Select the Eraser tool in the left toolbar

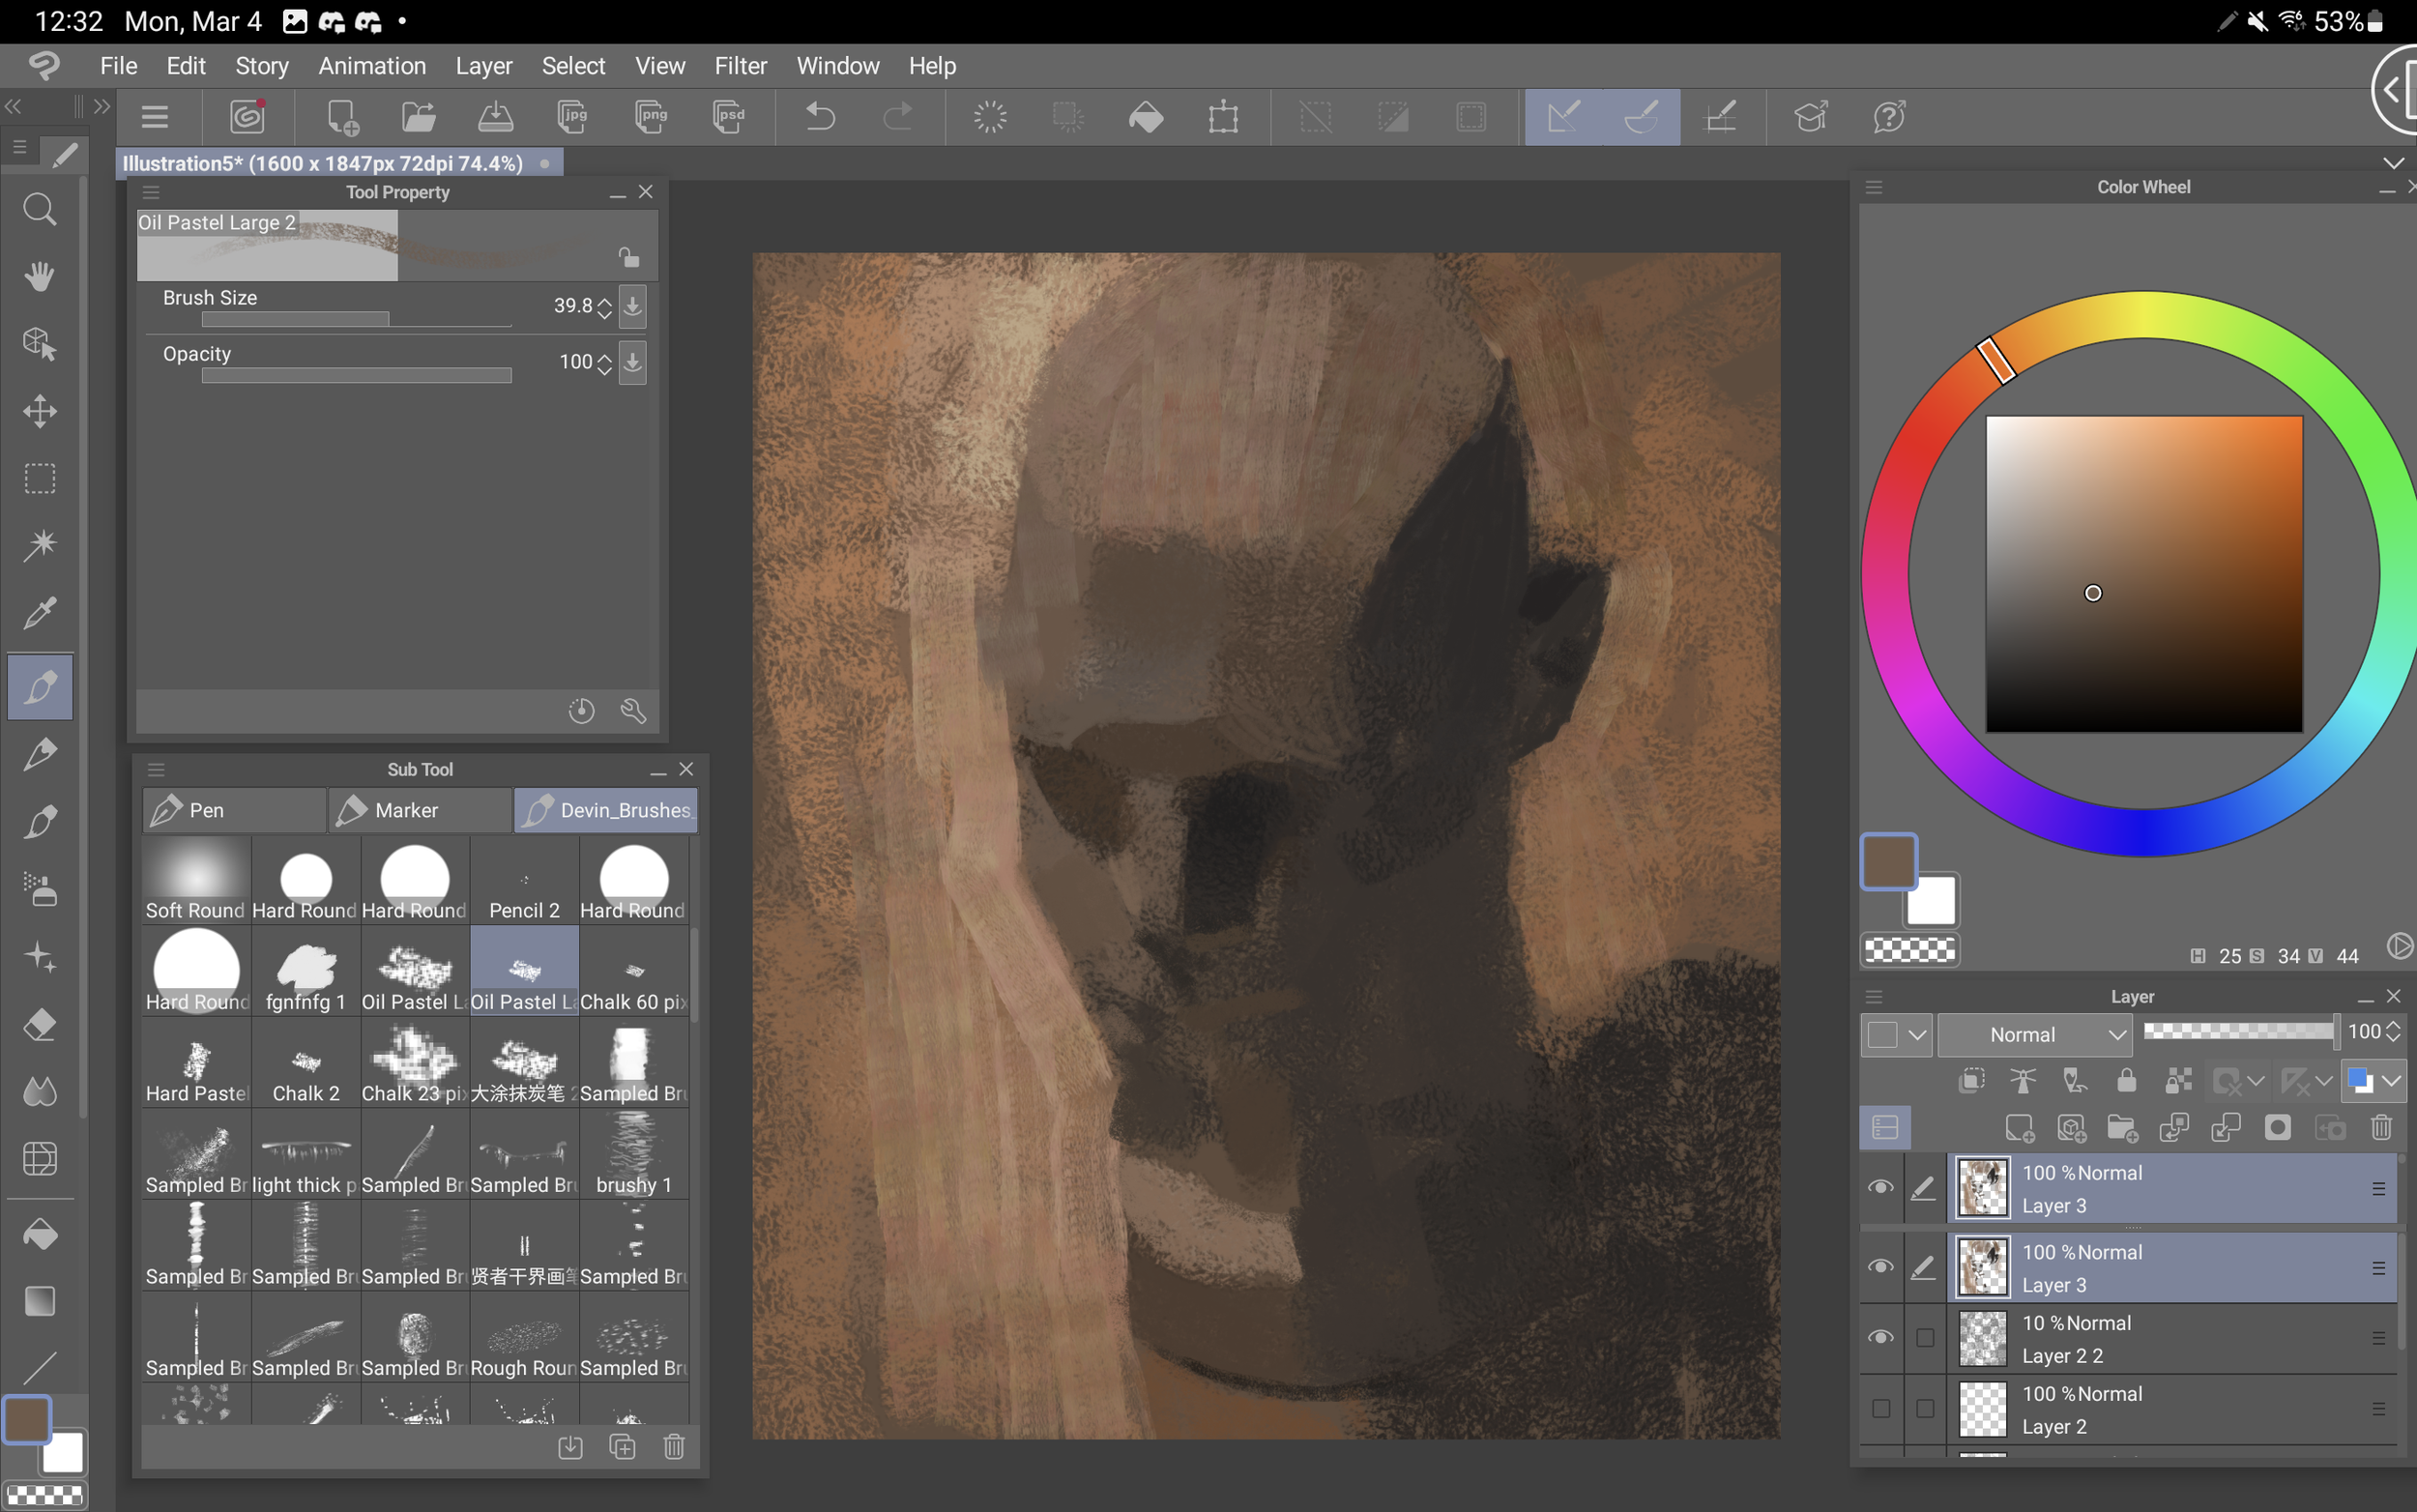(x=40, y=1024)
